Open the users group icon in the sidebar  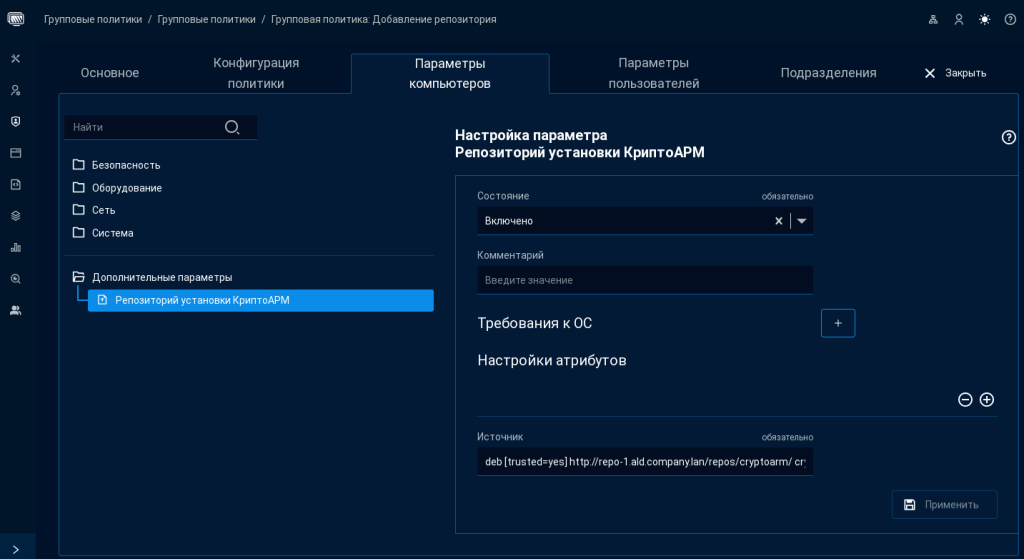point(15,310)
